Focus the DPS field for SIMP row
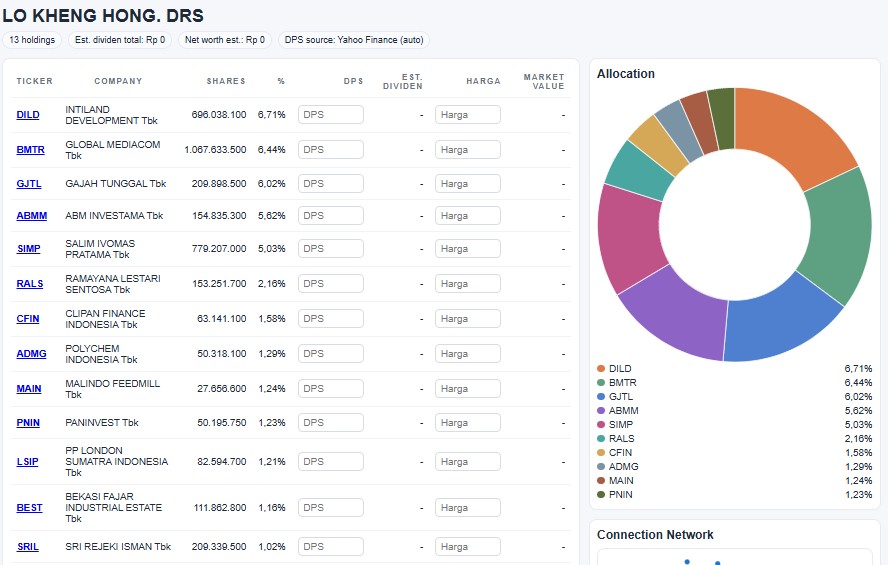 point(330,249)
